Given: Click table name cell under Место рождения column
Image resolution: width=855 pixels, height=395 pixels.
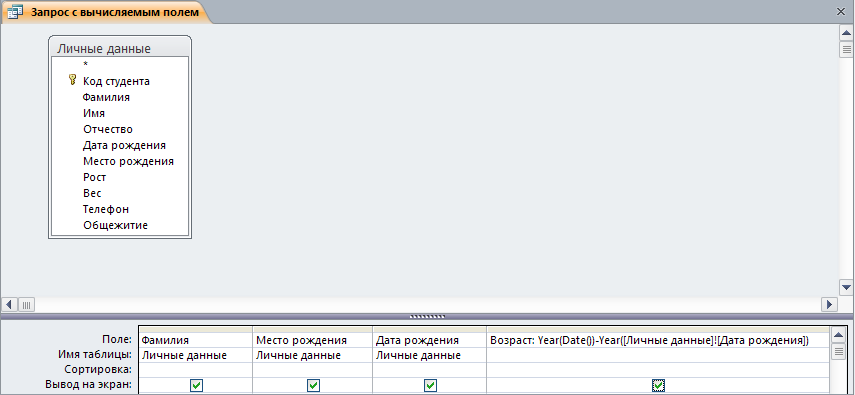Looking at the screenshot, I should (312, 355).
